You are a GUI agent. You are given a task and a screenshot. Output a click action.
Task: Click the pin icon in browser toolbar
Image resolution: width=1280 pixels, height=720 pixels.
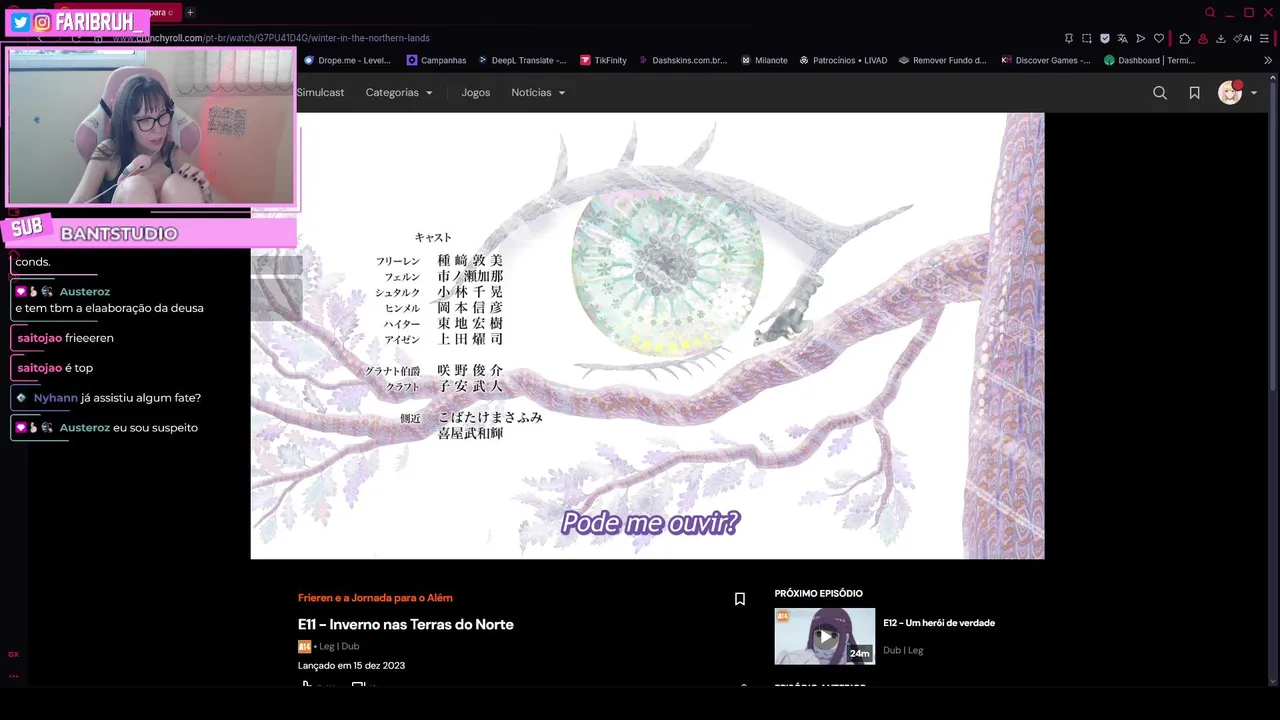(1069, 38)
